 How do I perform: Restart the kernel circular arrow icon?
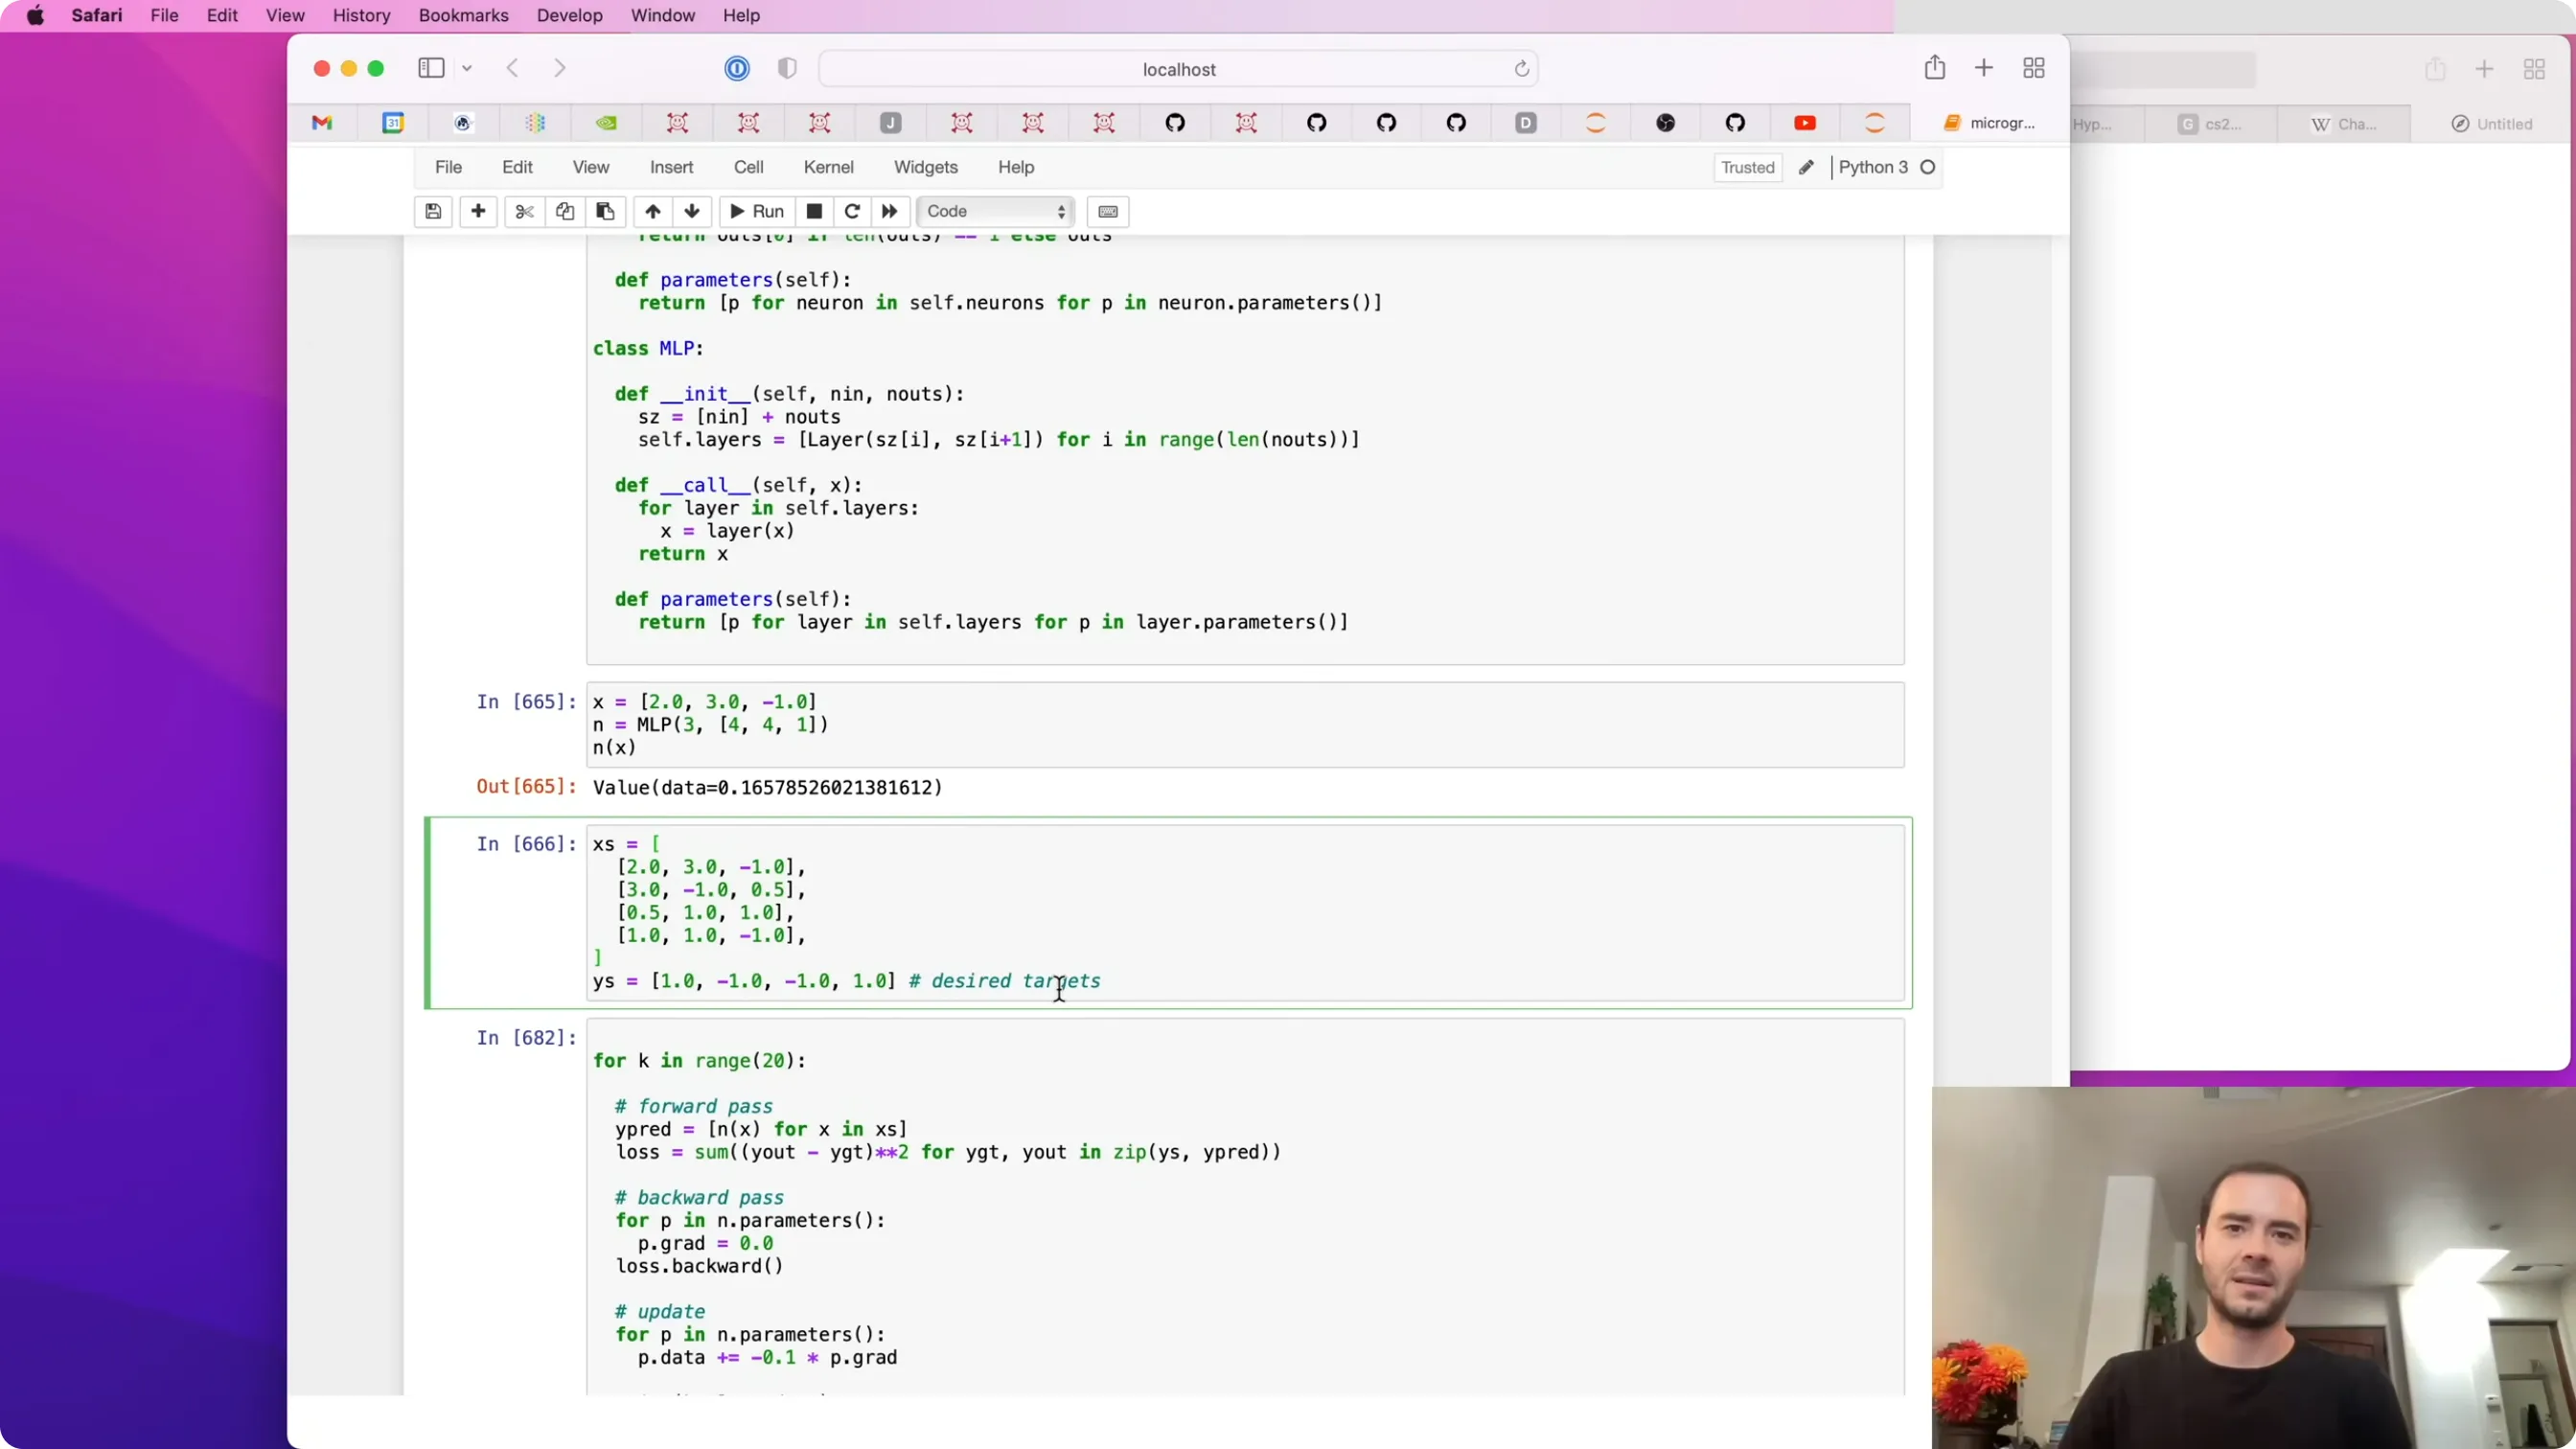tap(852, 211)
